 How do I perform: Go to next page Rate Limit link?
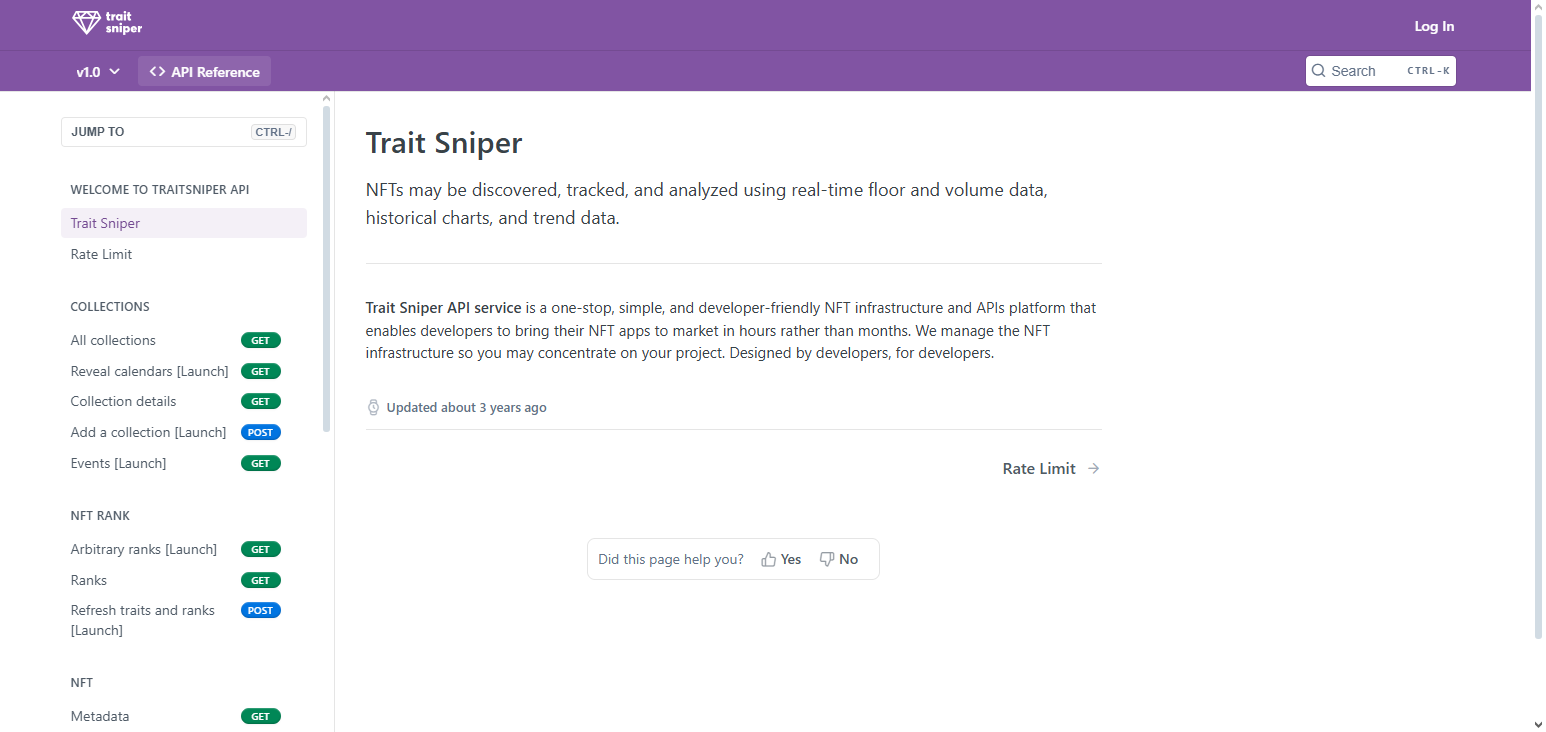1039,469
